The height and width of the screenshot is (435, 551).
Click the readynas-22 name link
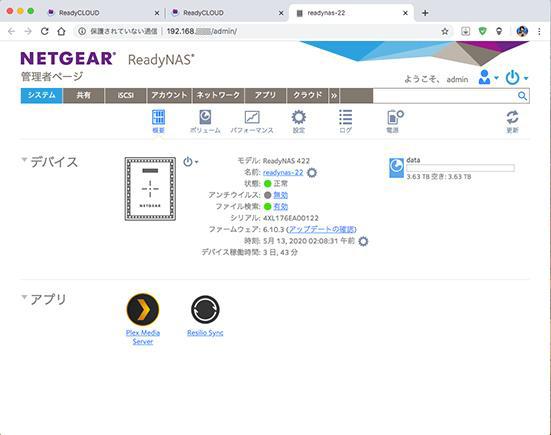click(283, 173)
